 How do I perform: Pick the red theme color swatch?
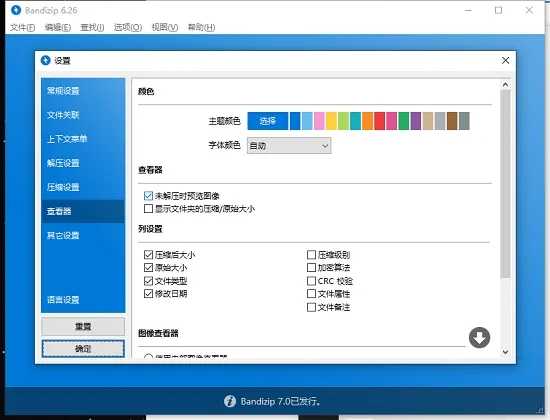click(380, 121)
